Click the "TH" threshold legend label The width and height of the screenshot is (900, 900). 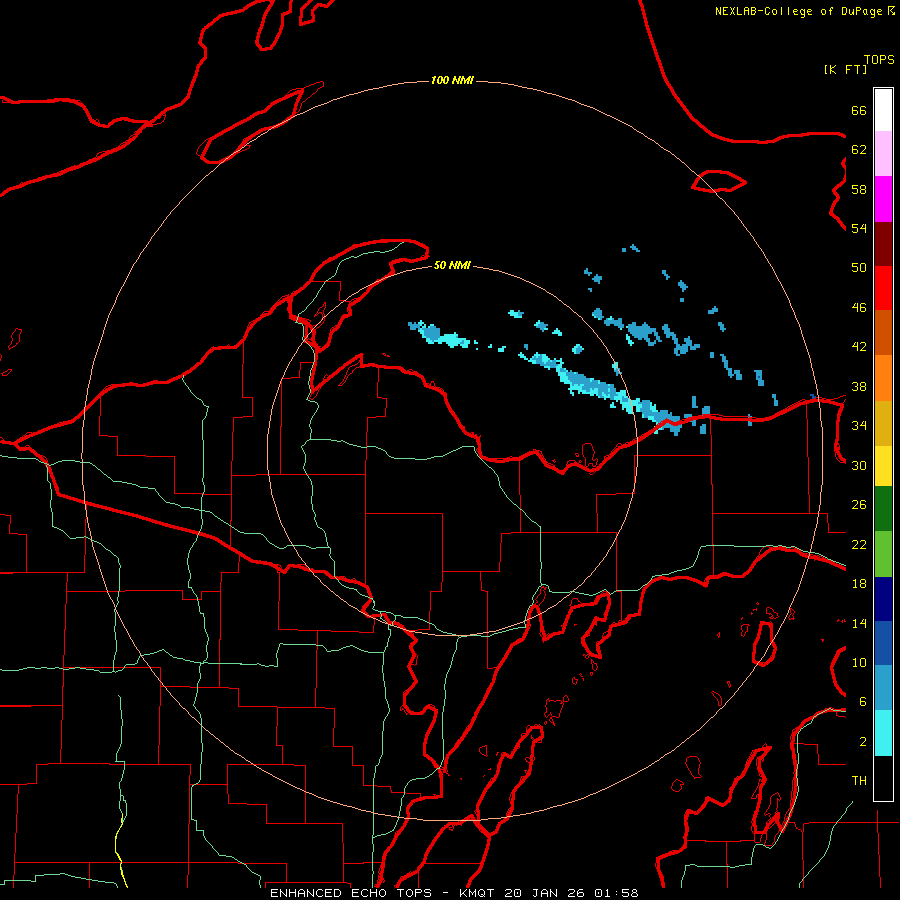coord(859,781)
